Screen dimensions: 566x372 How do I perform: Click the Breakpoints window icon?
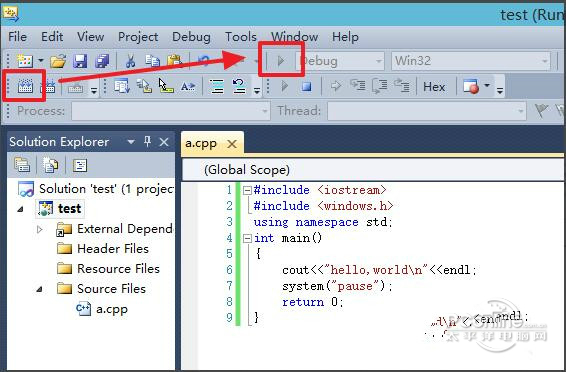click(471, 87)
